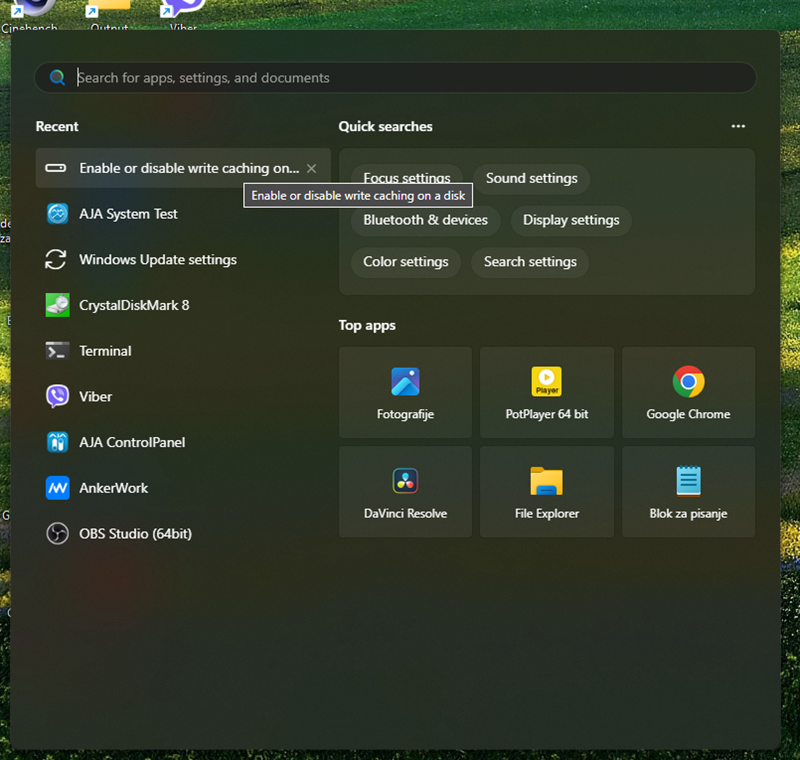Open Display settings quick search
Viewport: 800px width, 760px height.
[571, 220]
